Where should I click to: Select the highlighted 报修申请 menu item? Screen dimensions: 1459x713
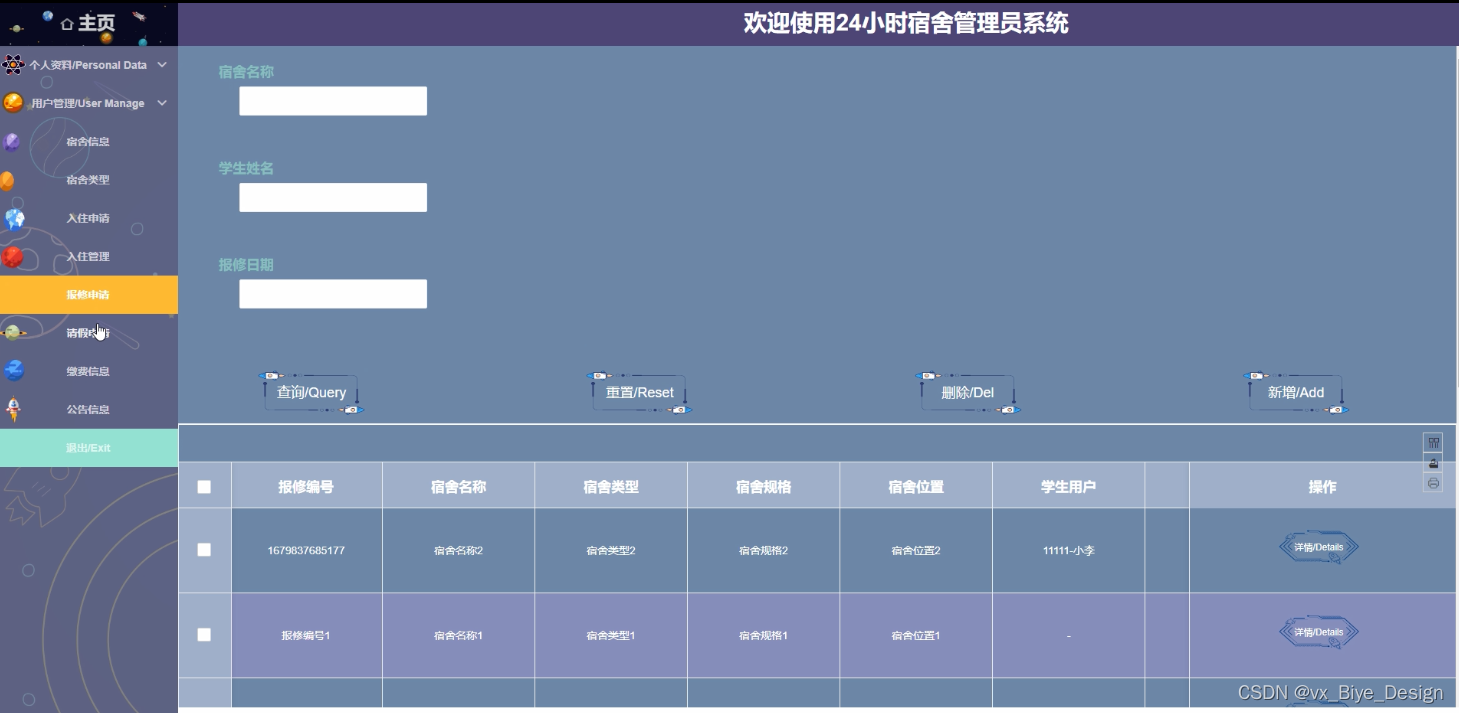point(88,295)
